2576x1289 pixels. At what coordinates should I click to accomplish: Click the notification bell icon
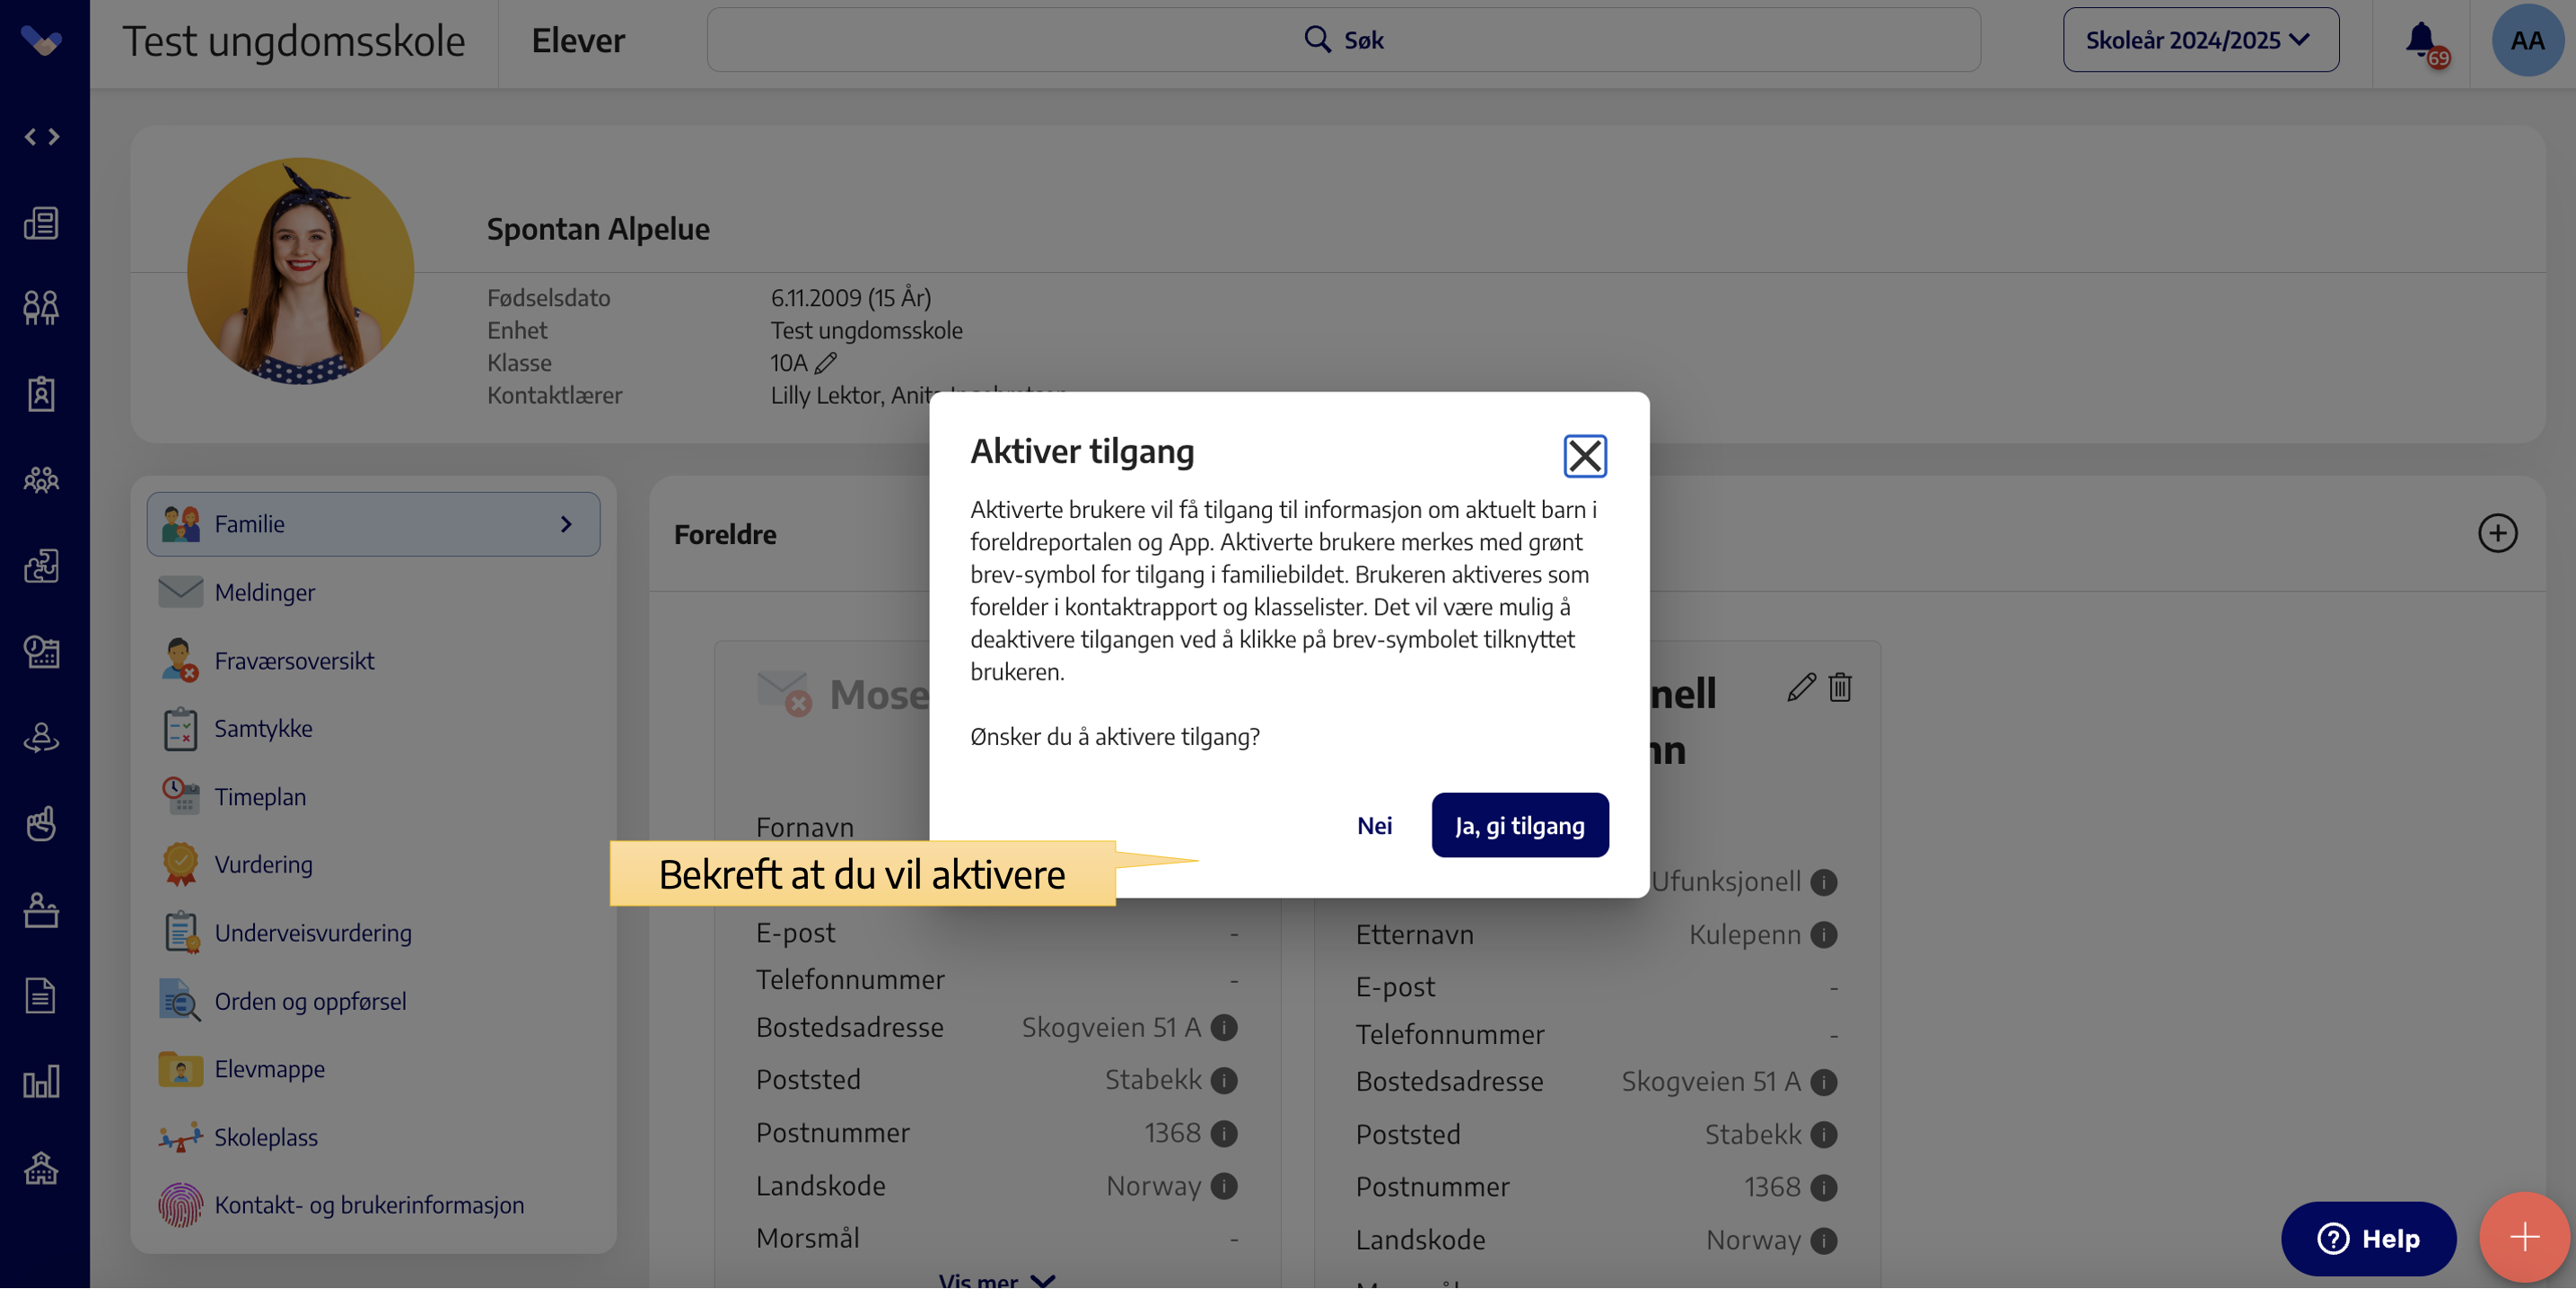[x=2421, y=41]
